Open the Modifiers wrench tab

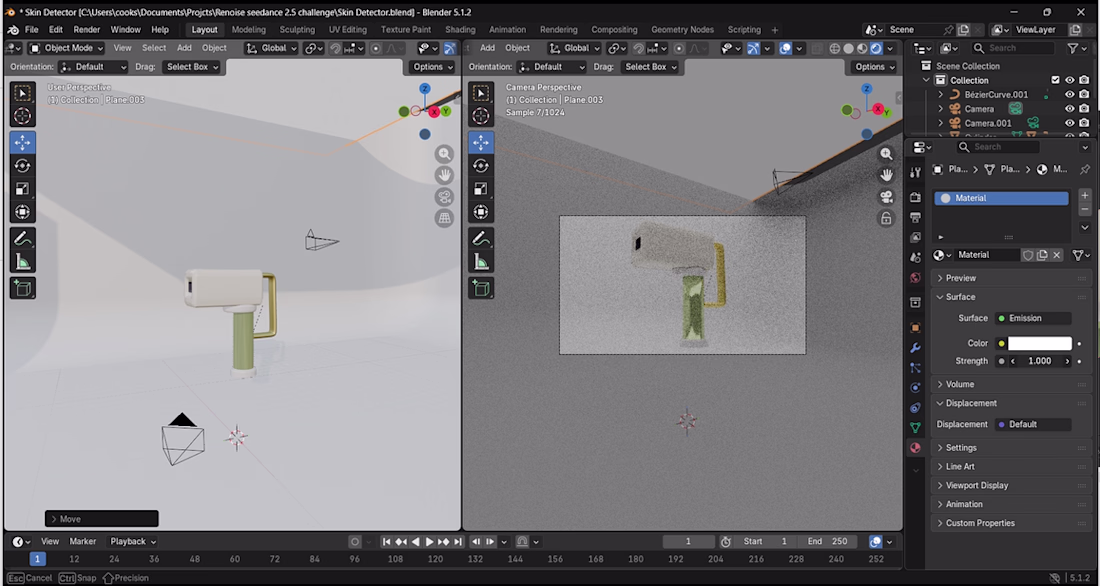pyautogui.click(x=915, y=347)
